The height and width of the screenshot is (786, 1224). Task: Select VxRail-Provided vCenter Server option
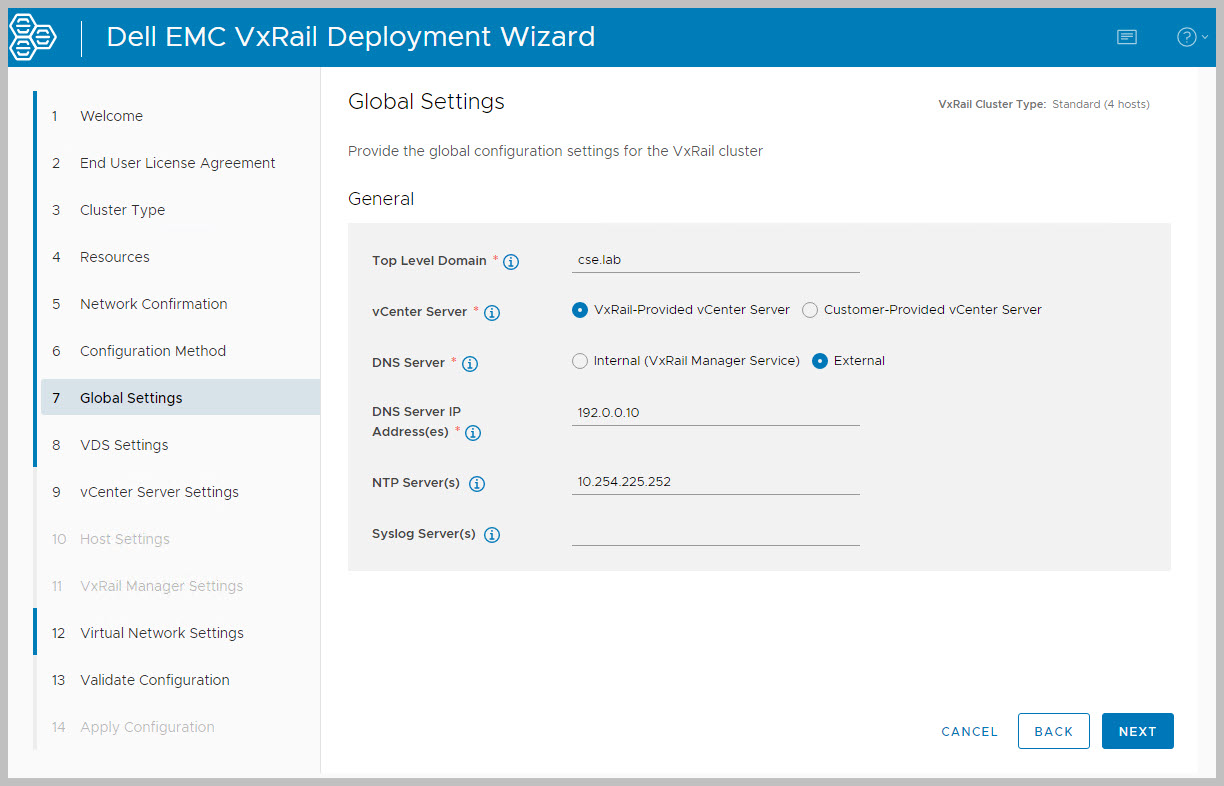(580, 310)
